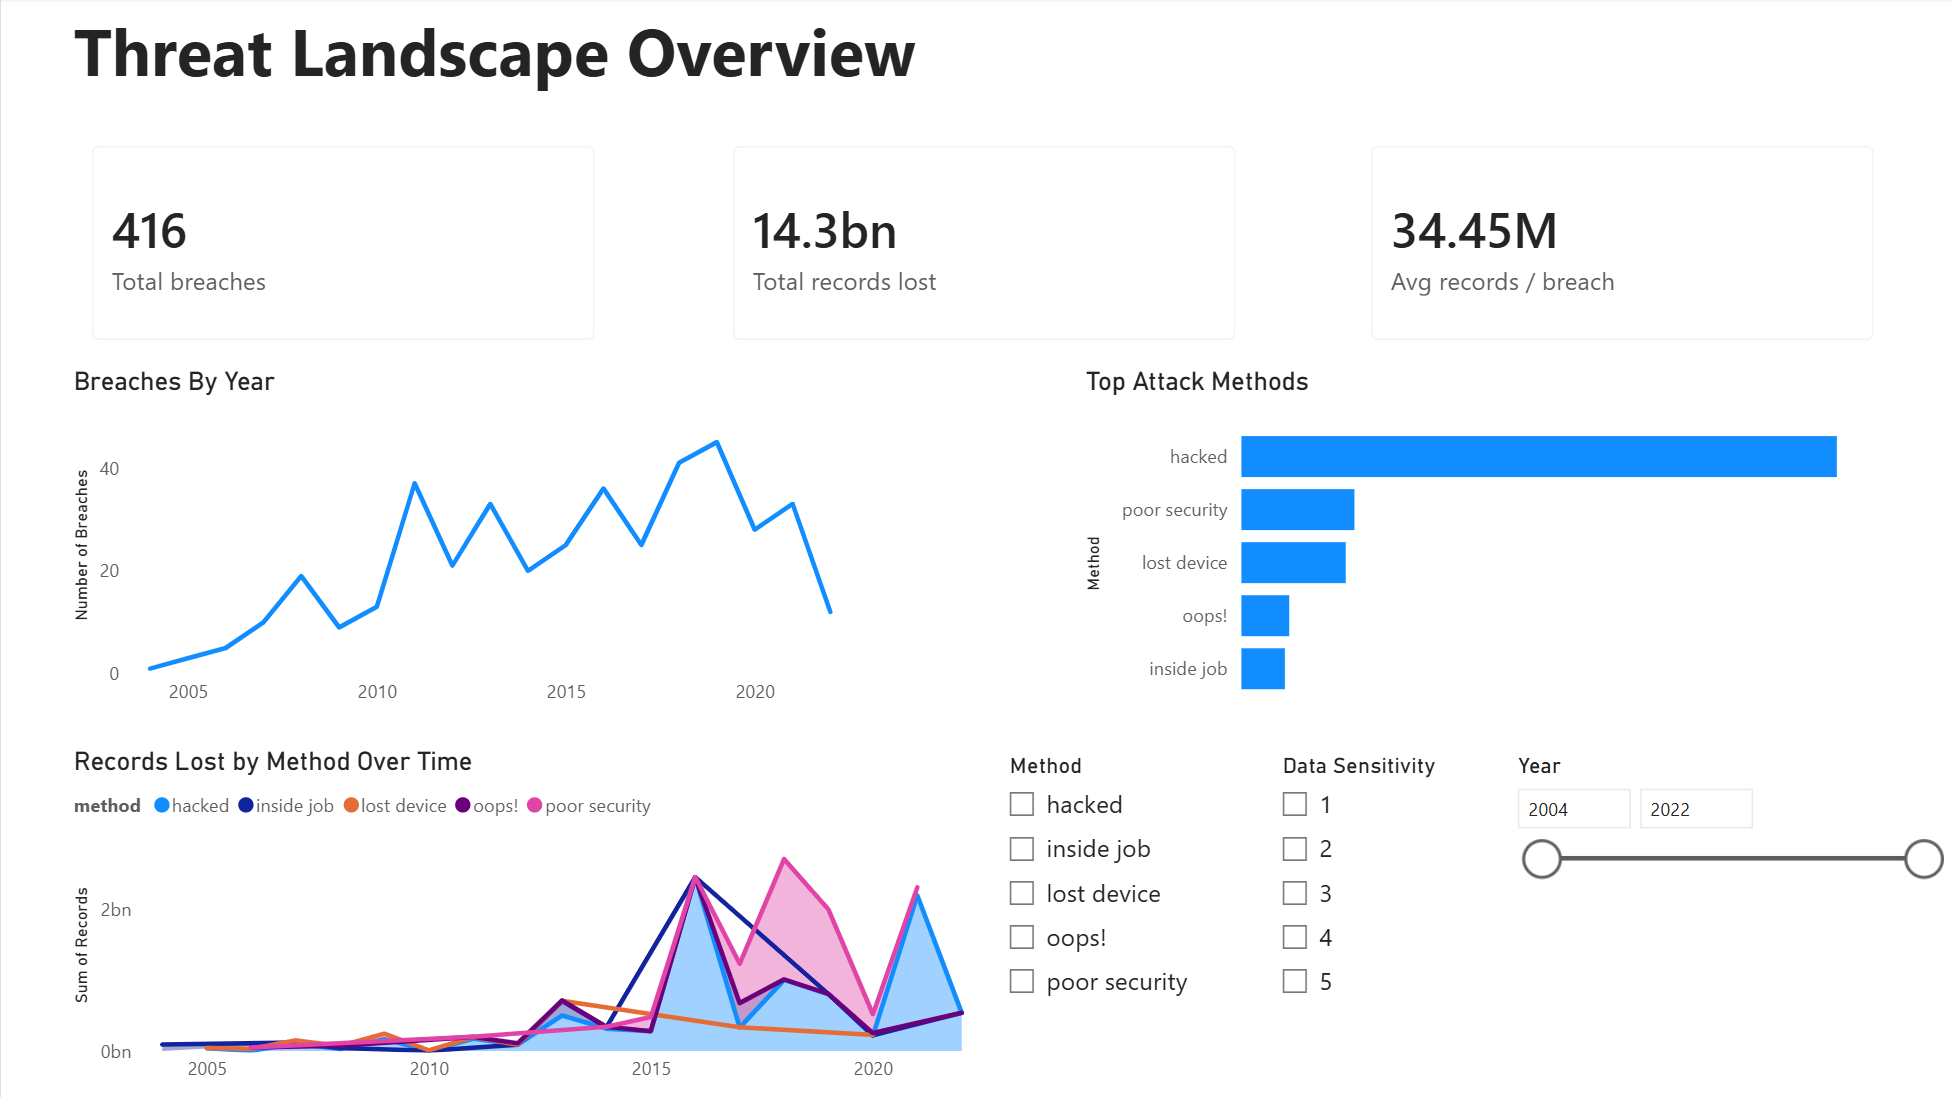Screen dimensions: 1953x1097
Task: Select the 416 Total breaches card
Action: click(343, 243)
